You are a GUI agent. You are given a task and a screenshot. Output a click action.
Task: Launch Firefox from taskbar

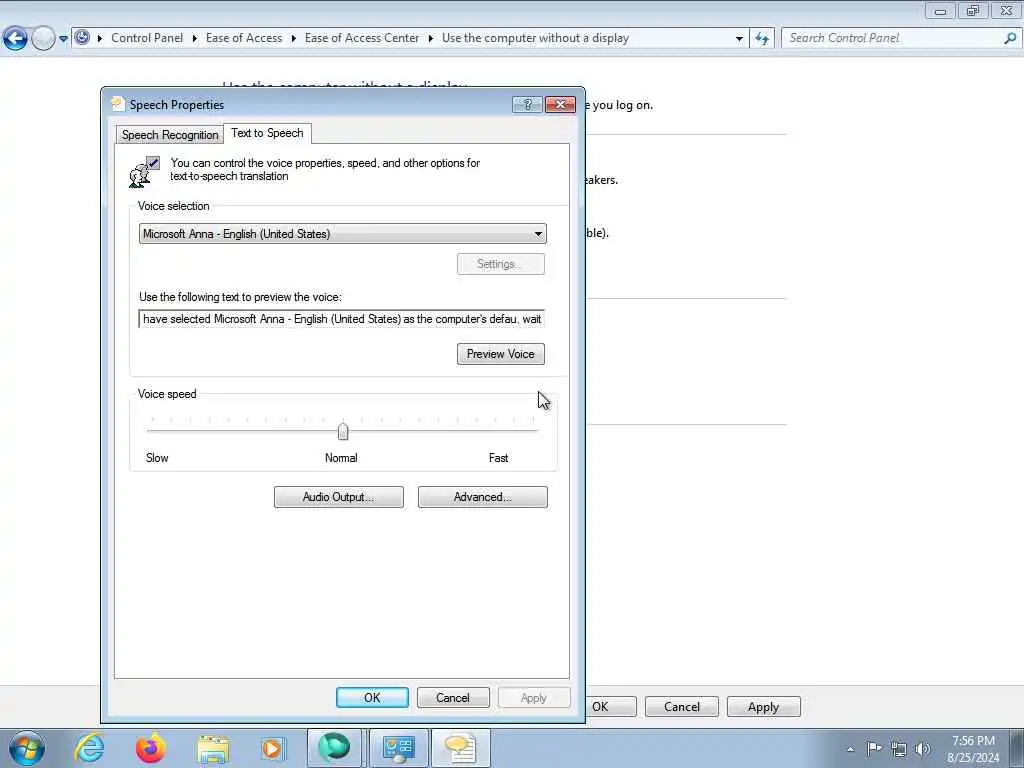click(x=150, y=748)
